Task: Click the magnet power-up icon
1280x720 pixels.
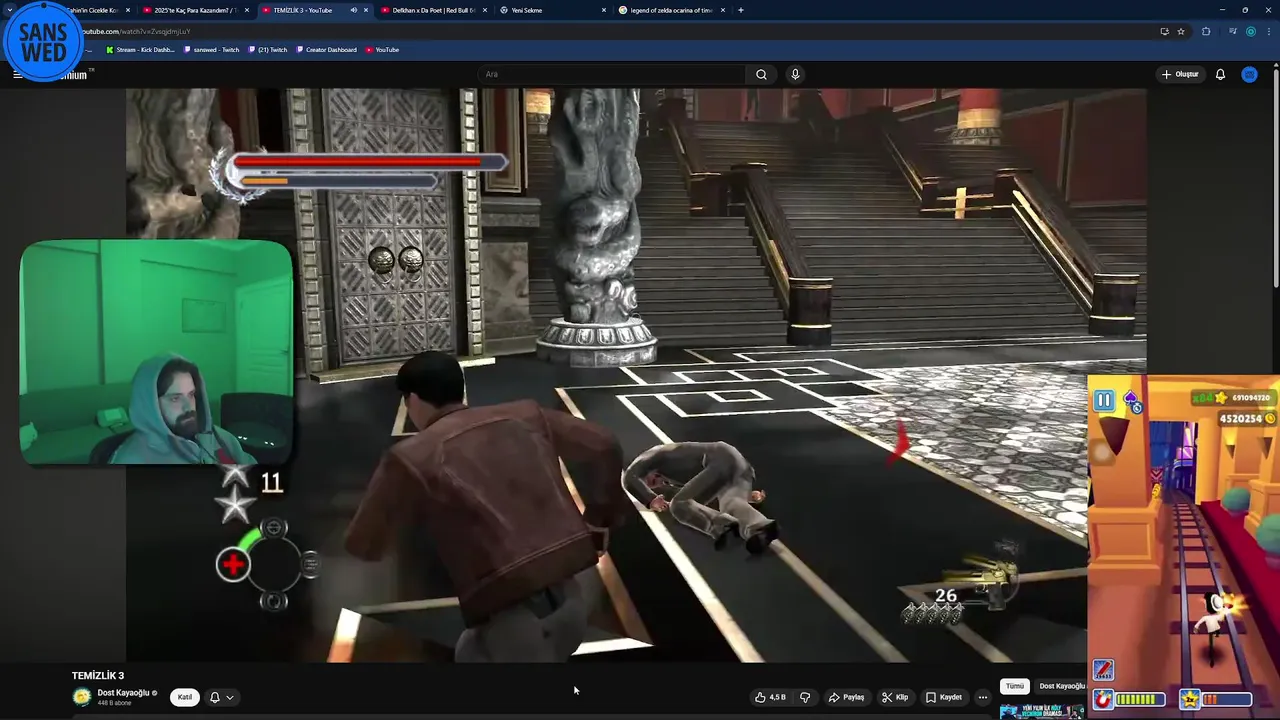Action: click(x=1103, y=699)
